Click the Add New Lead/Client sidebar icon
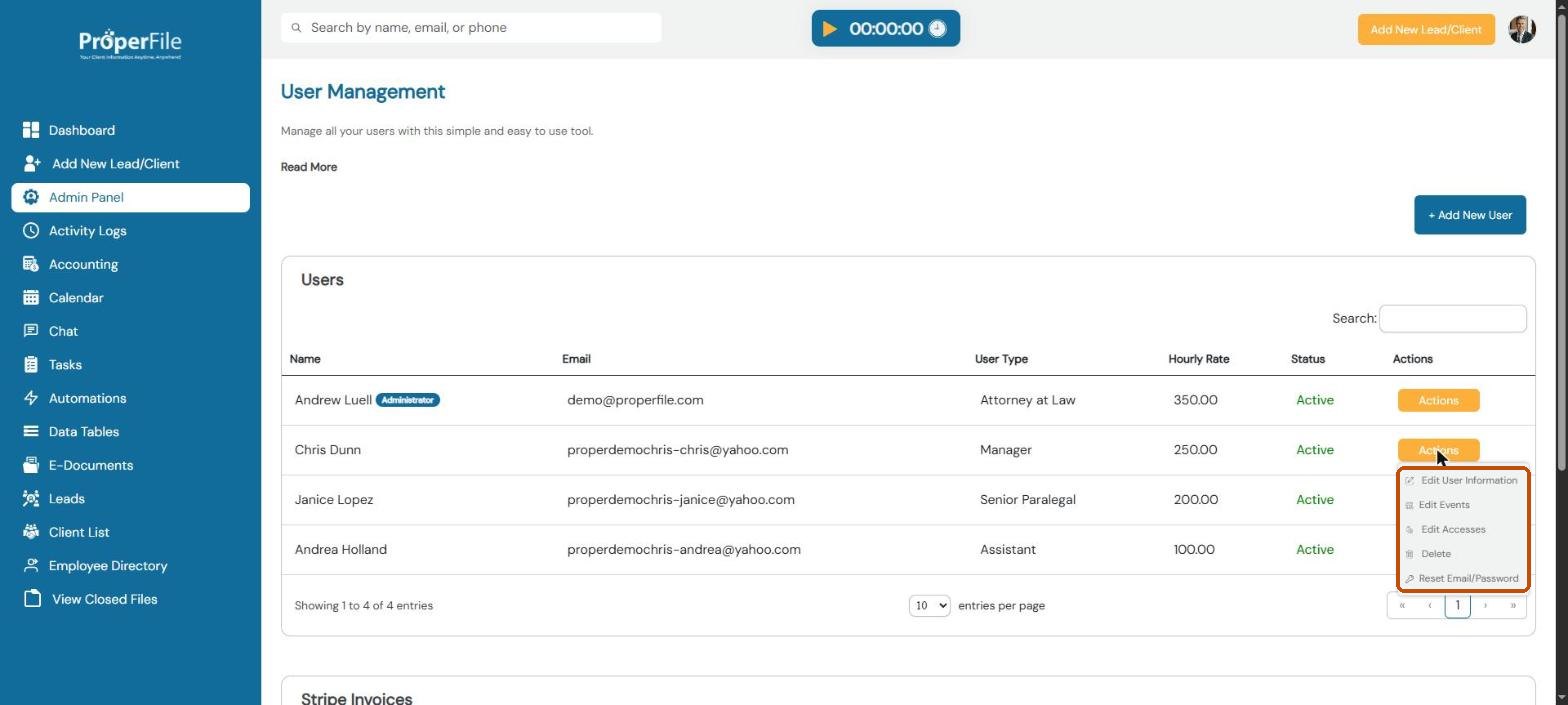1568x705 pixels. [x=31, y=164]
